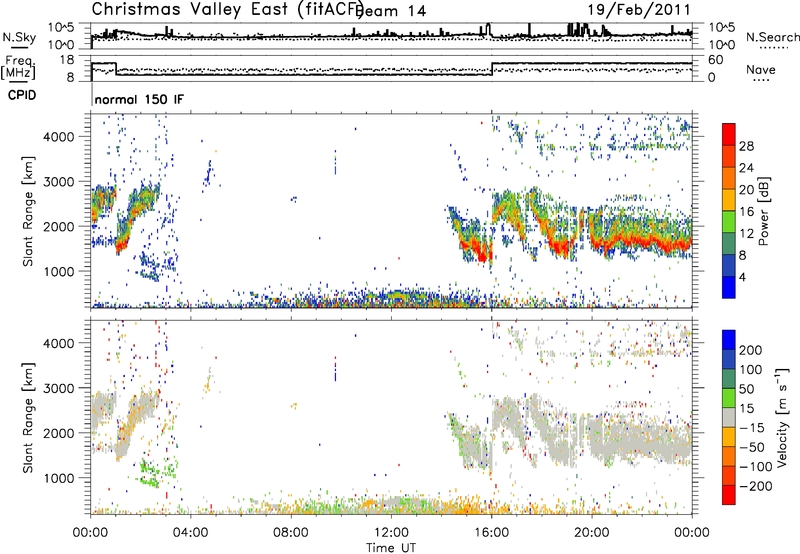
Task: Click the "04:00" time tick label
Action: point(191,533)
